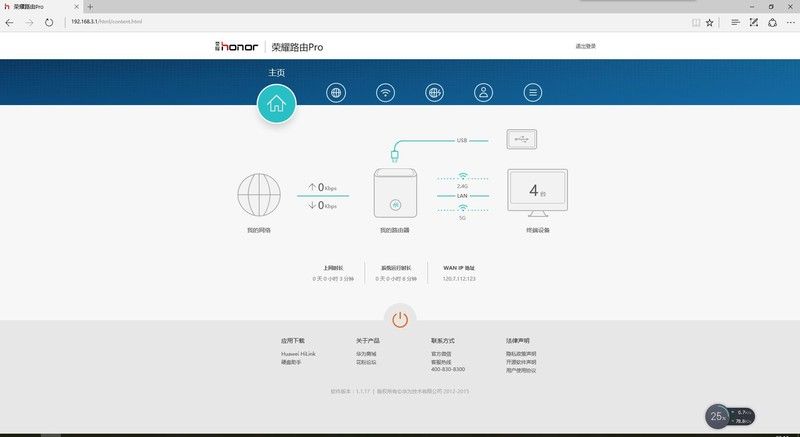The height and width of the screenshot is (437, 800).
Task: Click the orange power/reboot button
Action: pyautogui.click(x=400, y=320)
